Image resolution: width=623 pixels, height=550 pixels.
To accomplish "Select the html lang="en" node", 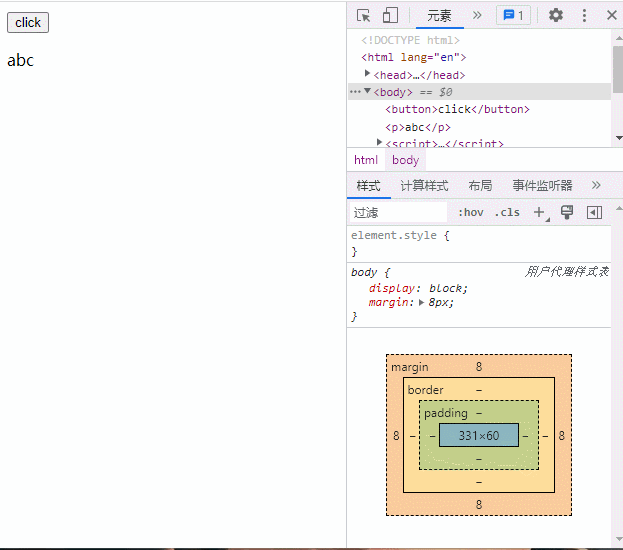I will click(413, 57).
